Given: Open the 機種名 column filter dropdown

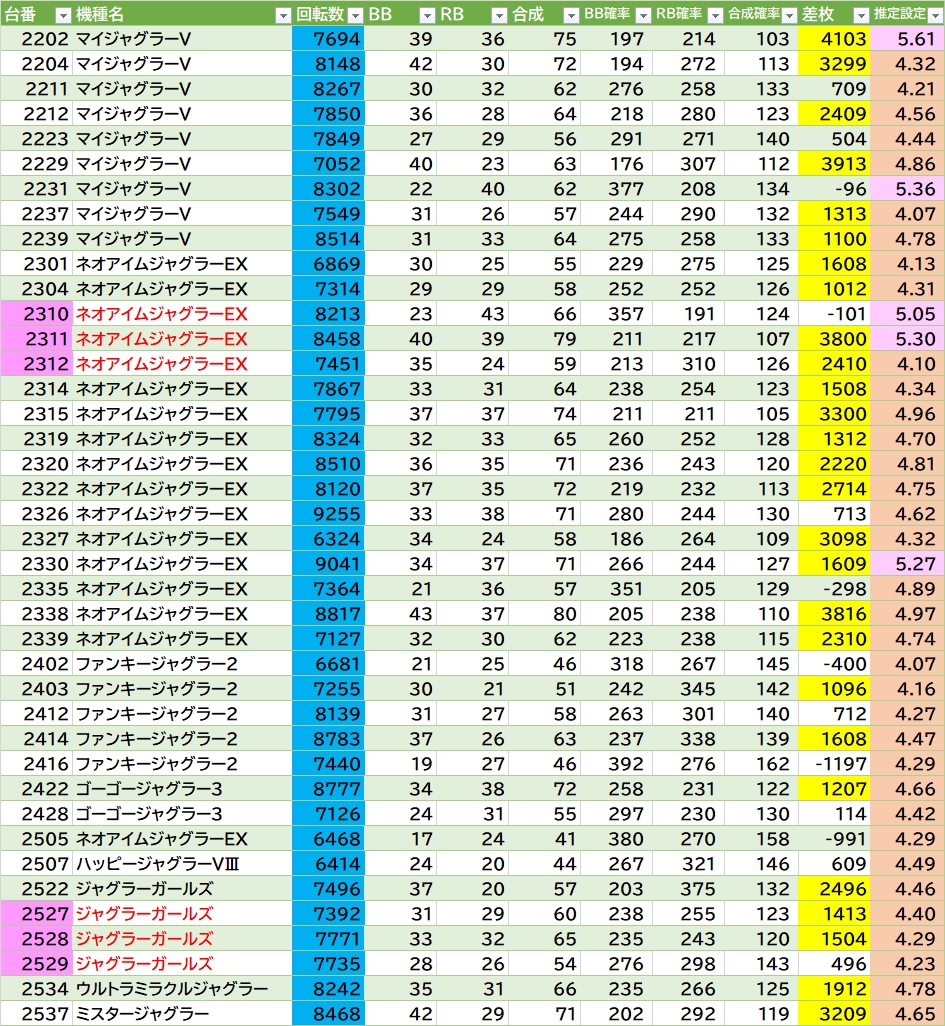Looking at the screenshot, I should (282, 15).
